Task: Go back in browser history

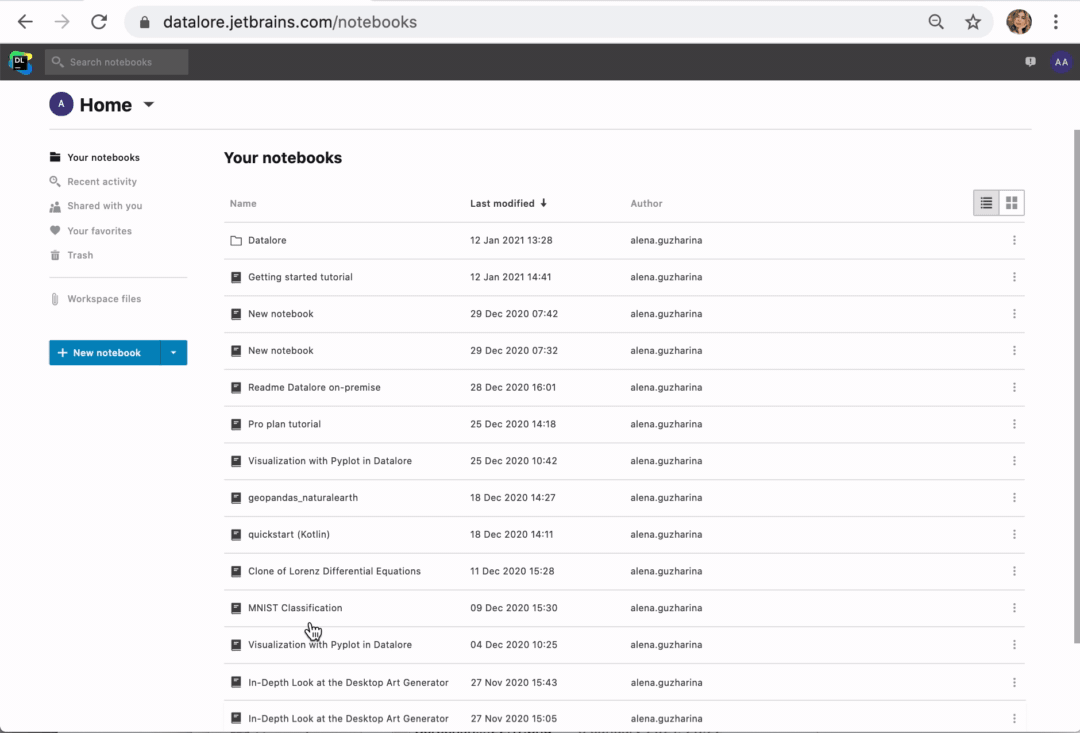Action: tap(25, 22)
